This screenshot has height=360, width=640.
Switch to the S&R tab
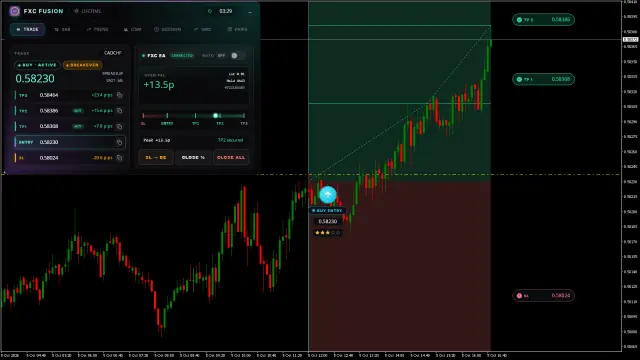point(62,29)
